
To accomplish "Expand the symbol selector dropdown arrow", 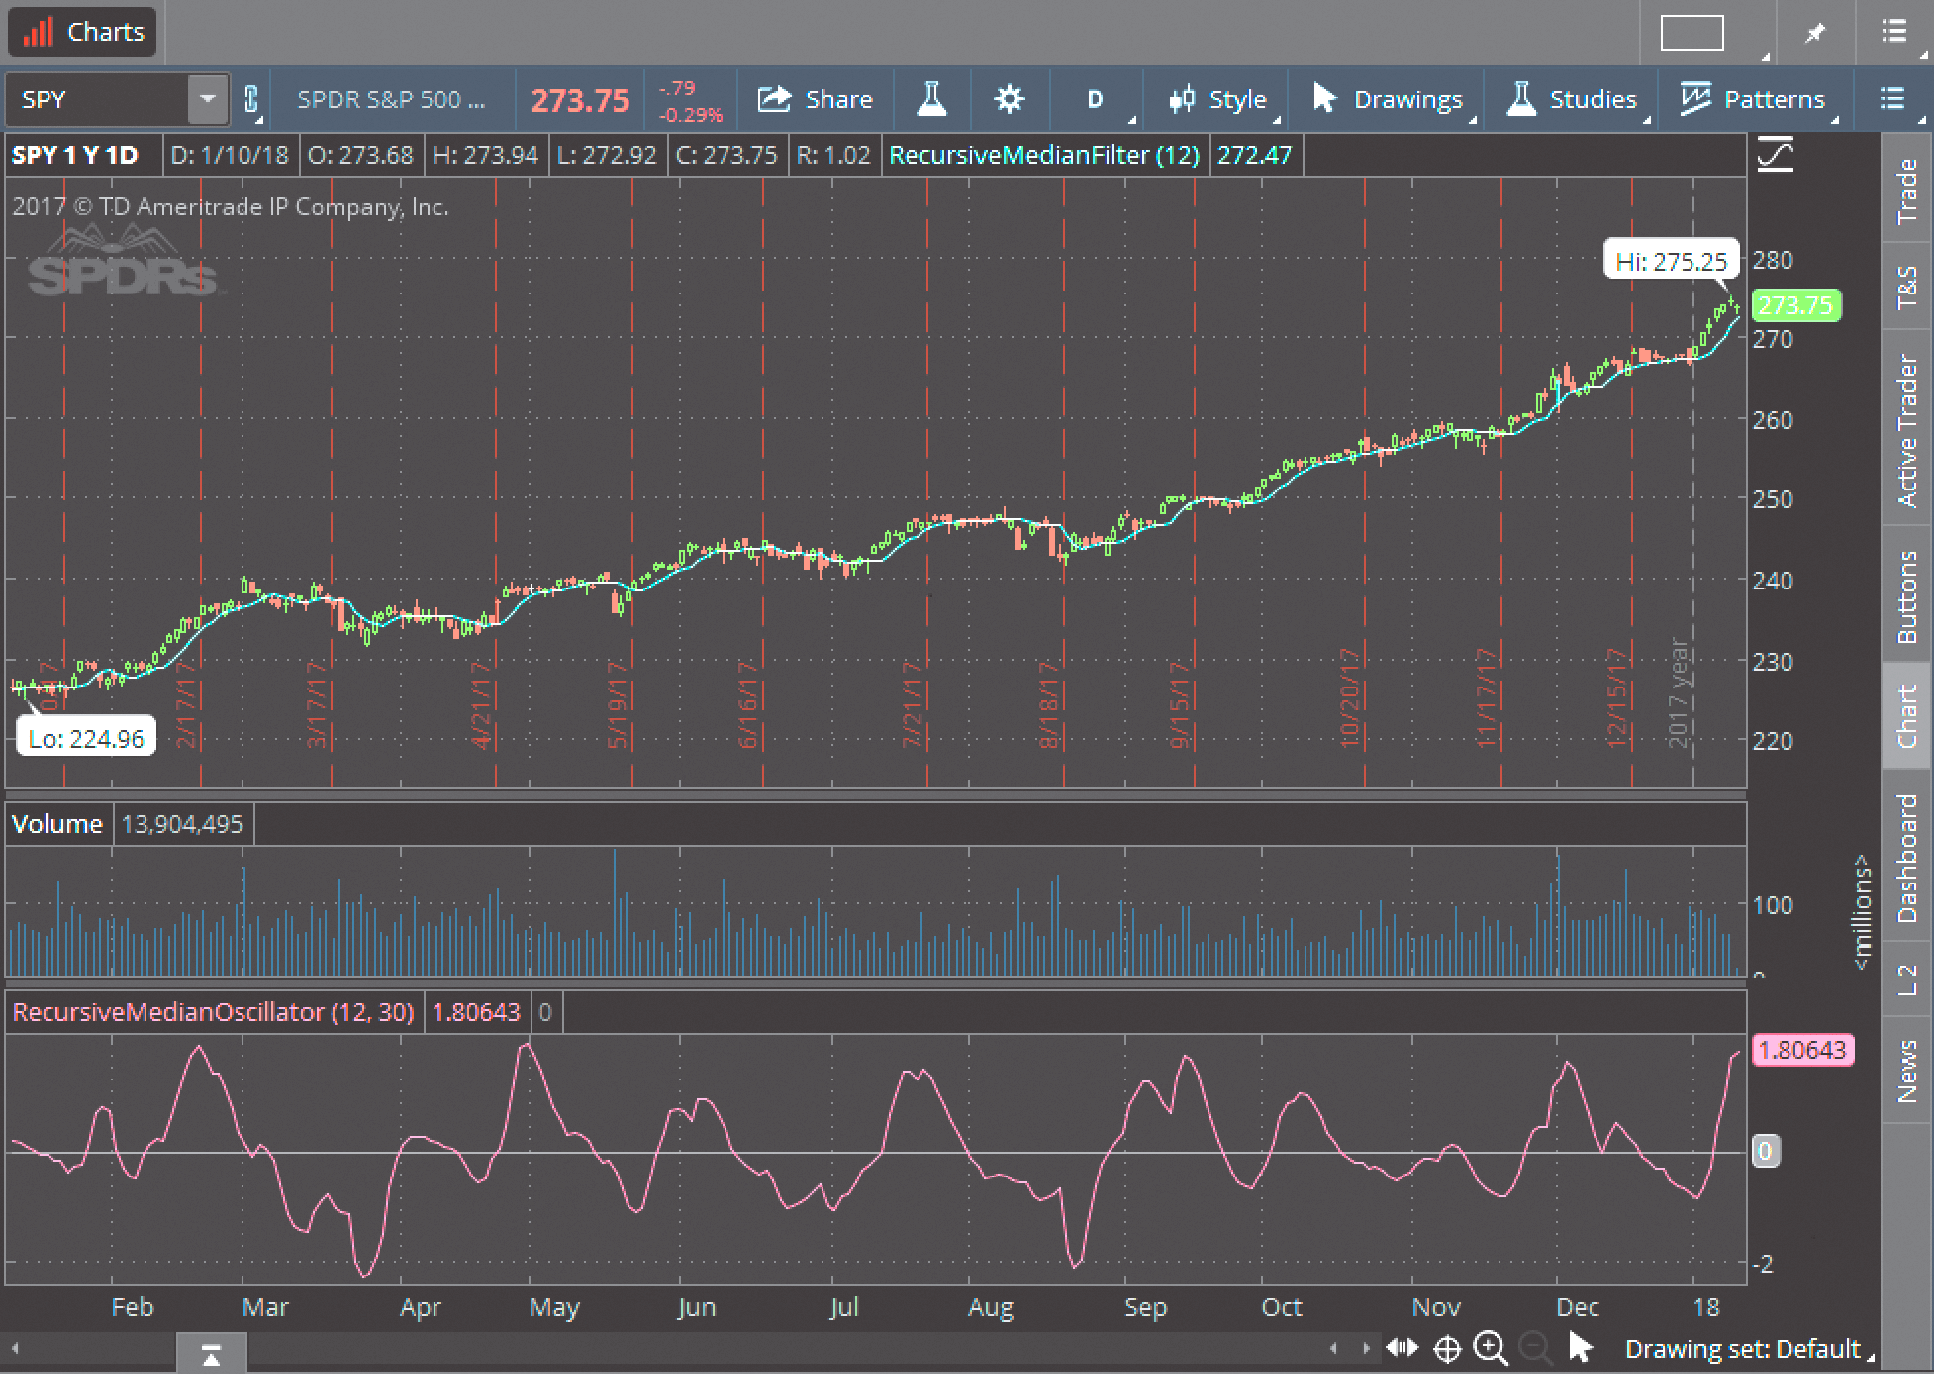I will [x=208, y=99].
